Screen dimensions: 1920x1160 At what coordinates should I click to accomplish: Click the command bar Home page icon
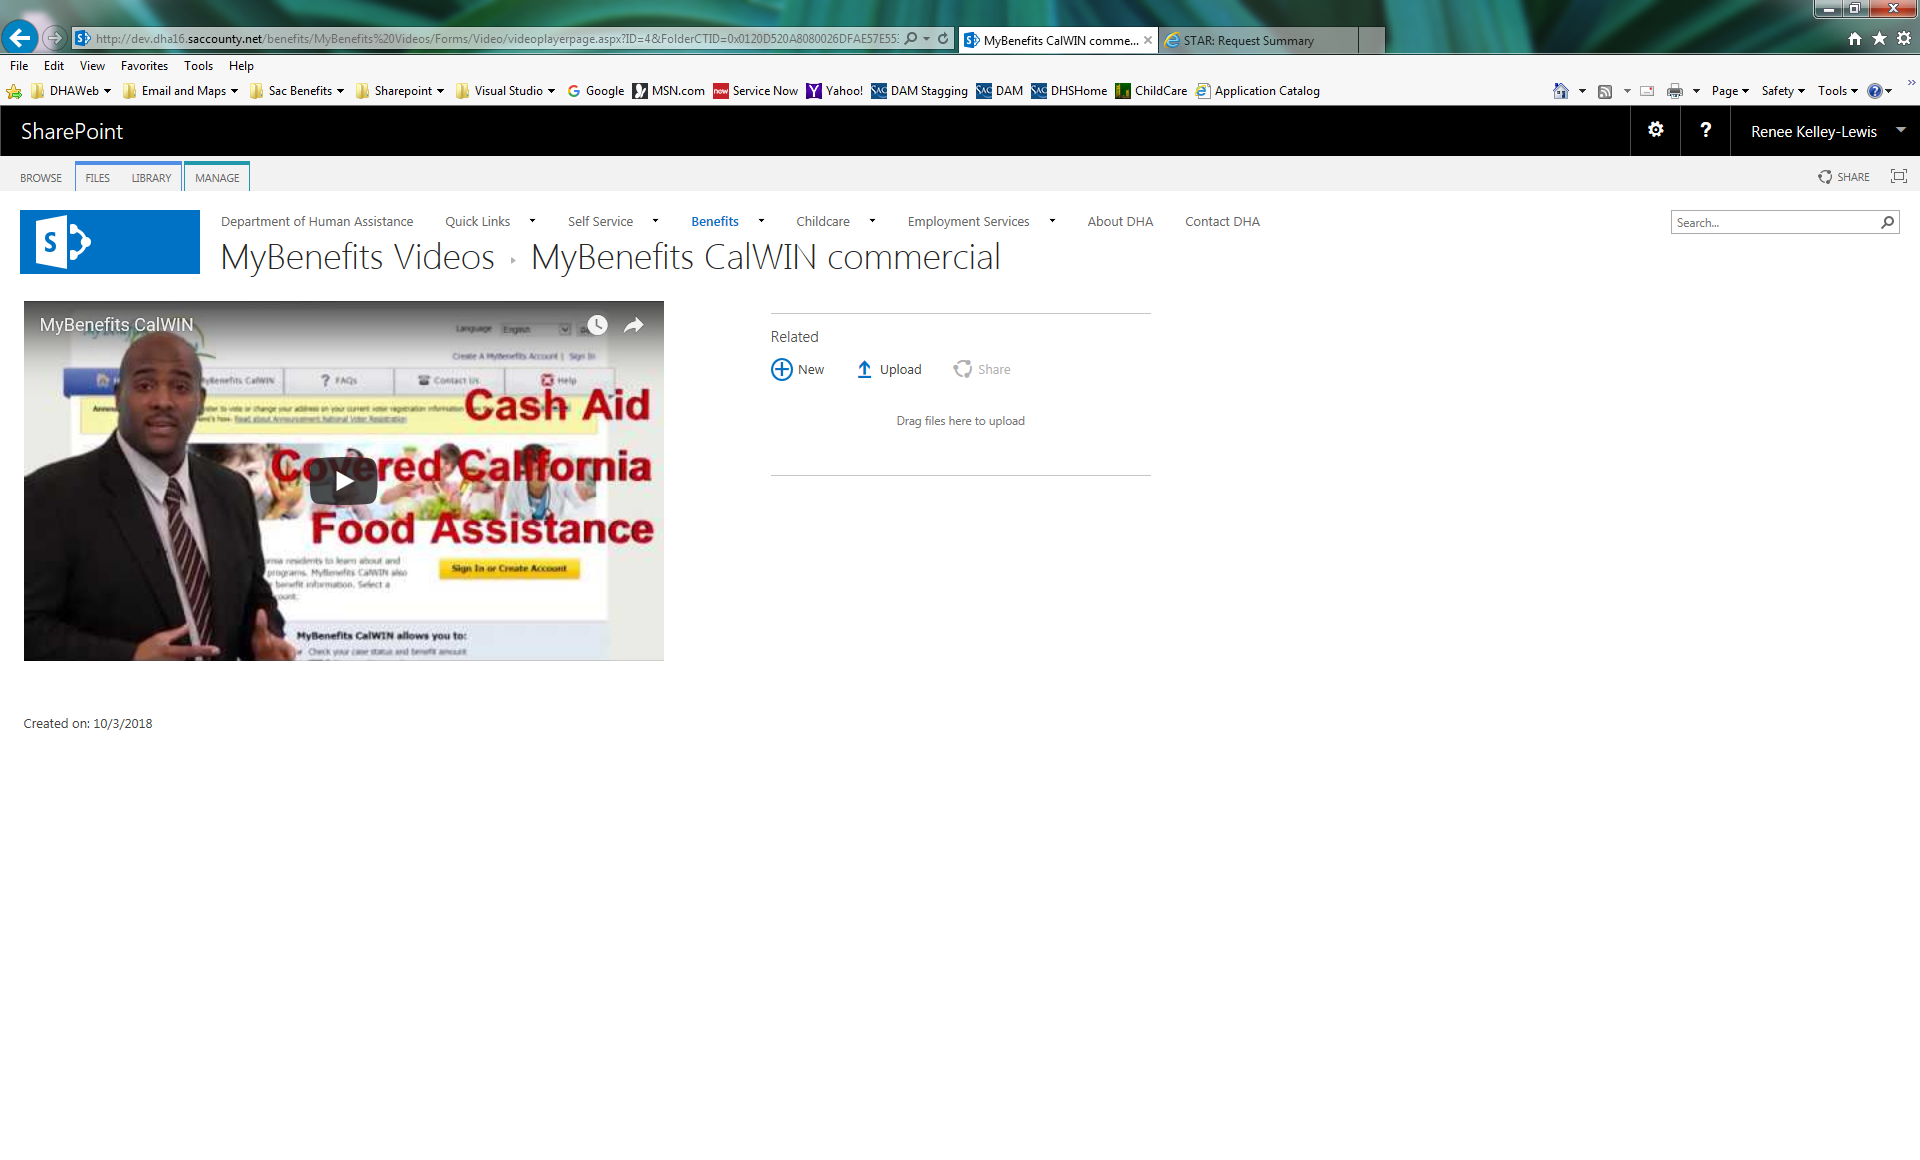click(x=1561, y=91)
